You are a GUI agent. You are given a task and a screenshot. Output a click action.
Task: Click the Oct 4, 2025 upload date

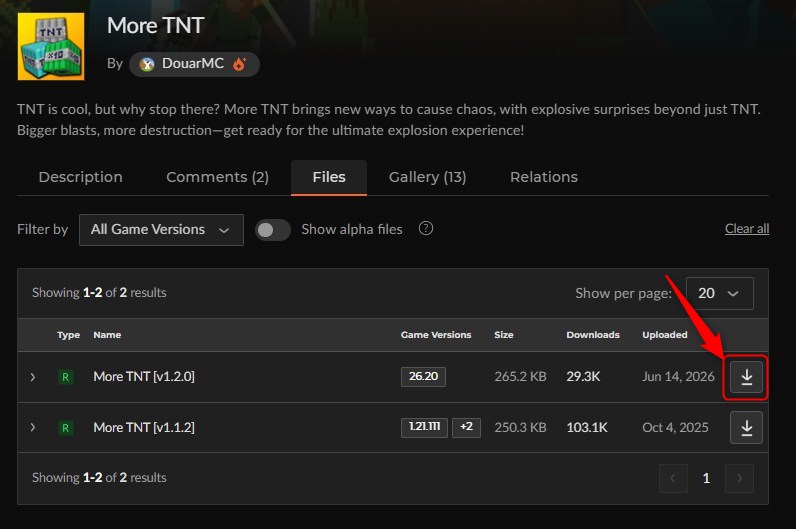coord(675,427)
